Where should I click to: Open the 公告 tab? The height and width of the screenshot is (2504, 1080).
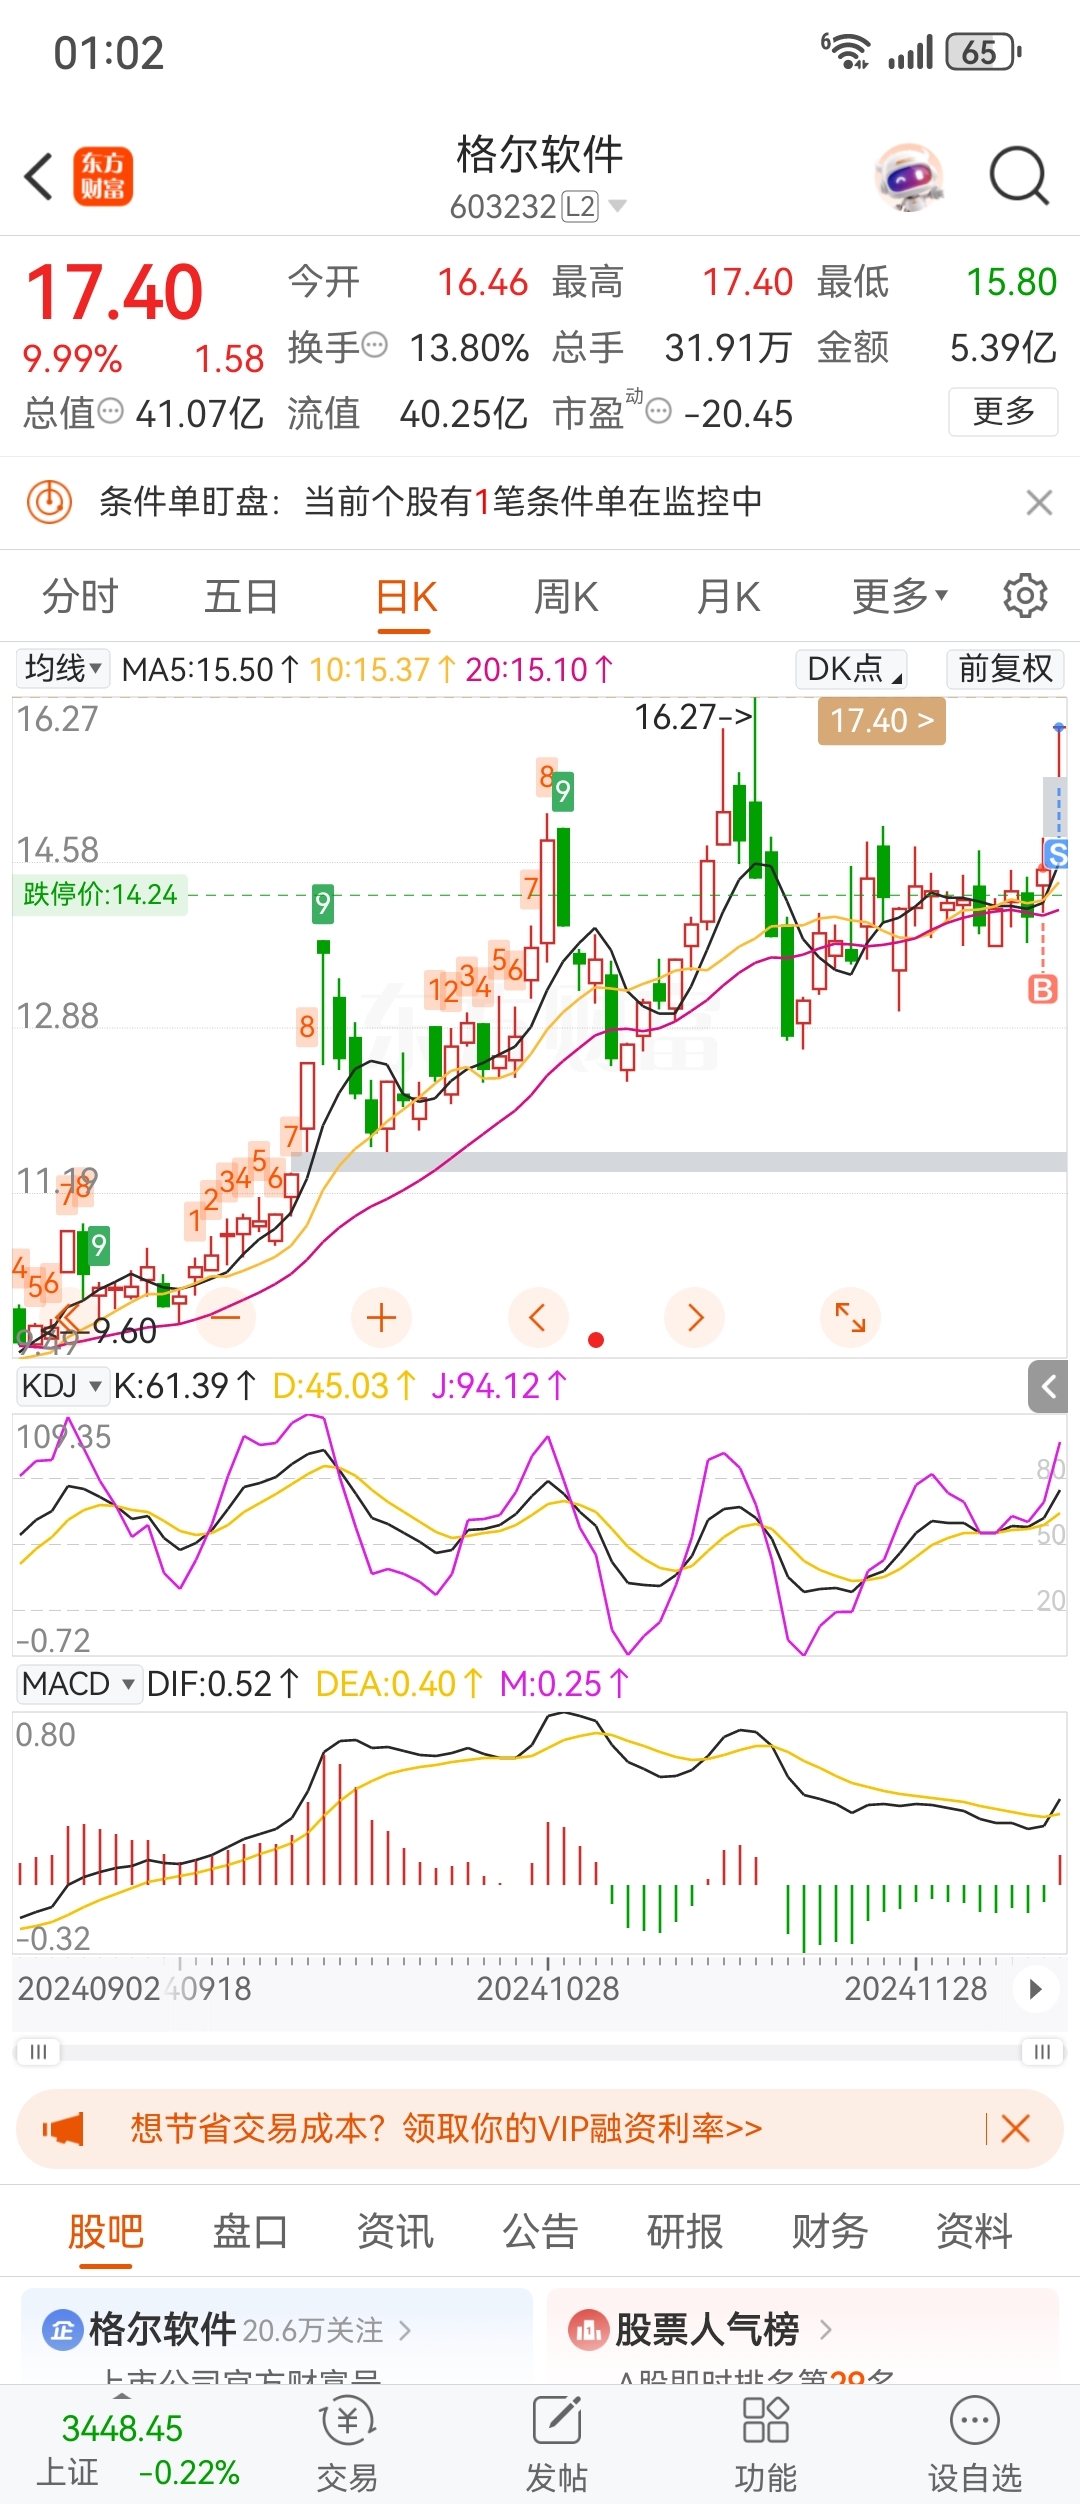(x=540, y=2231)
